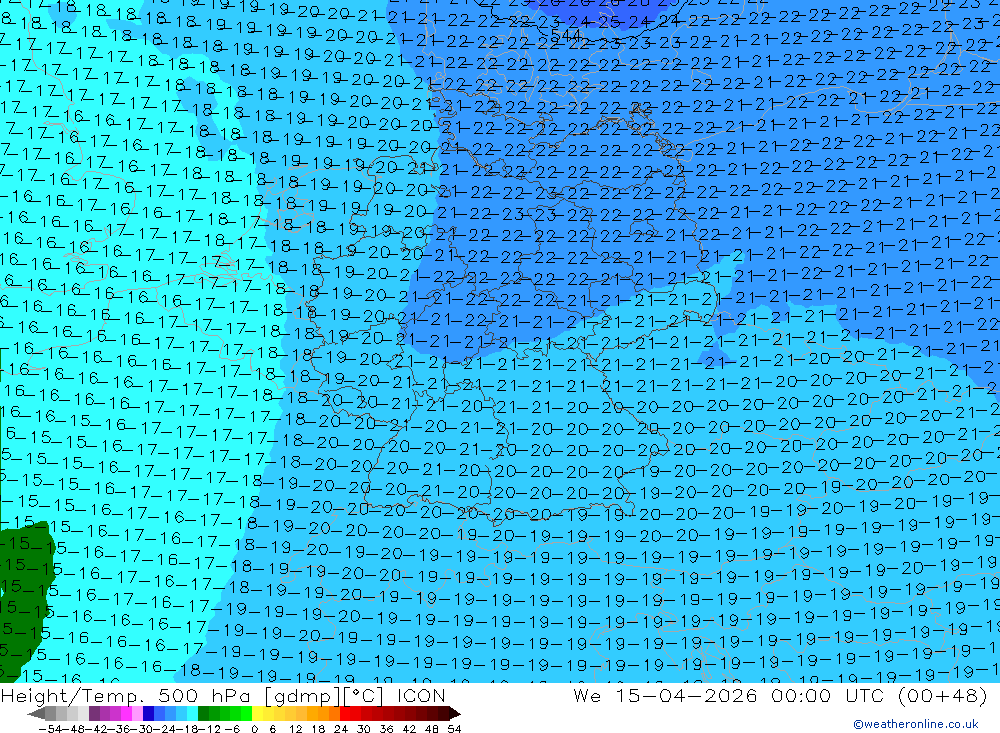Click the 544 contour height label
Screen dimensions: 1000x733
(x=566, y=34)
